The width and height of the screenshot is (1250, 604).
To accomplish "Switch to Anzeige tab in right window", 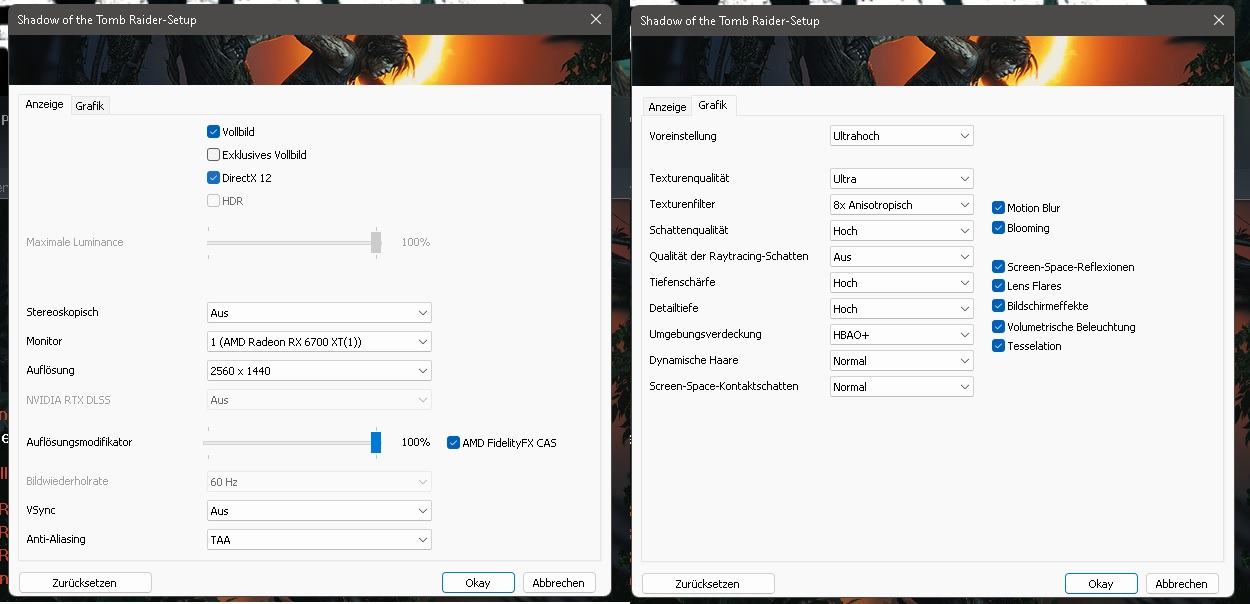I will [x=667, y=107].
